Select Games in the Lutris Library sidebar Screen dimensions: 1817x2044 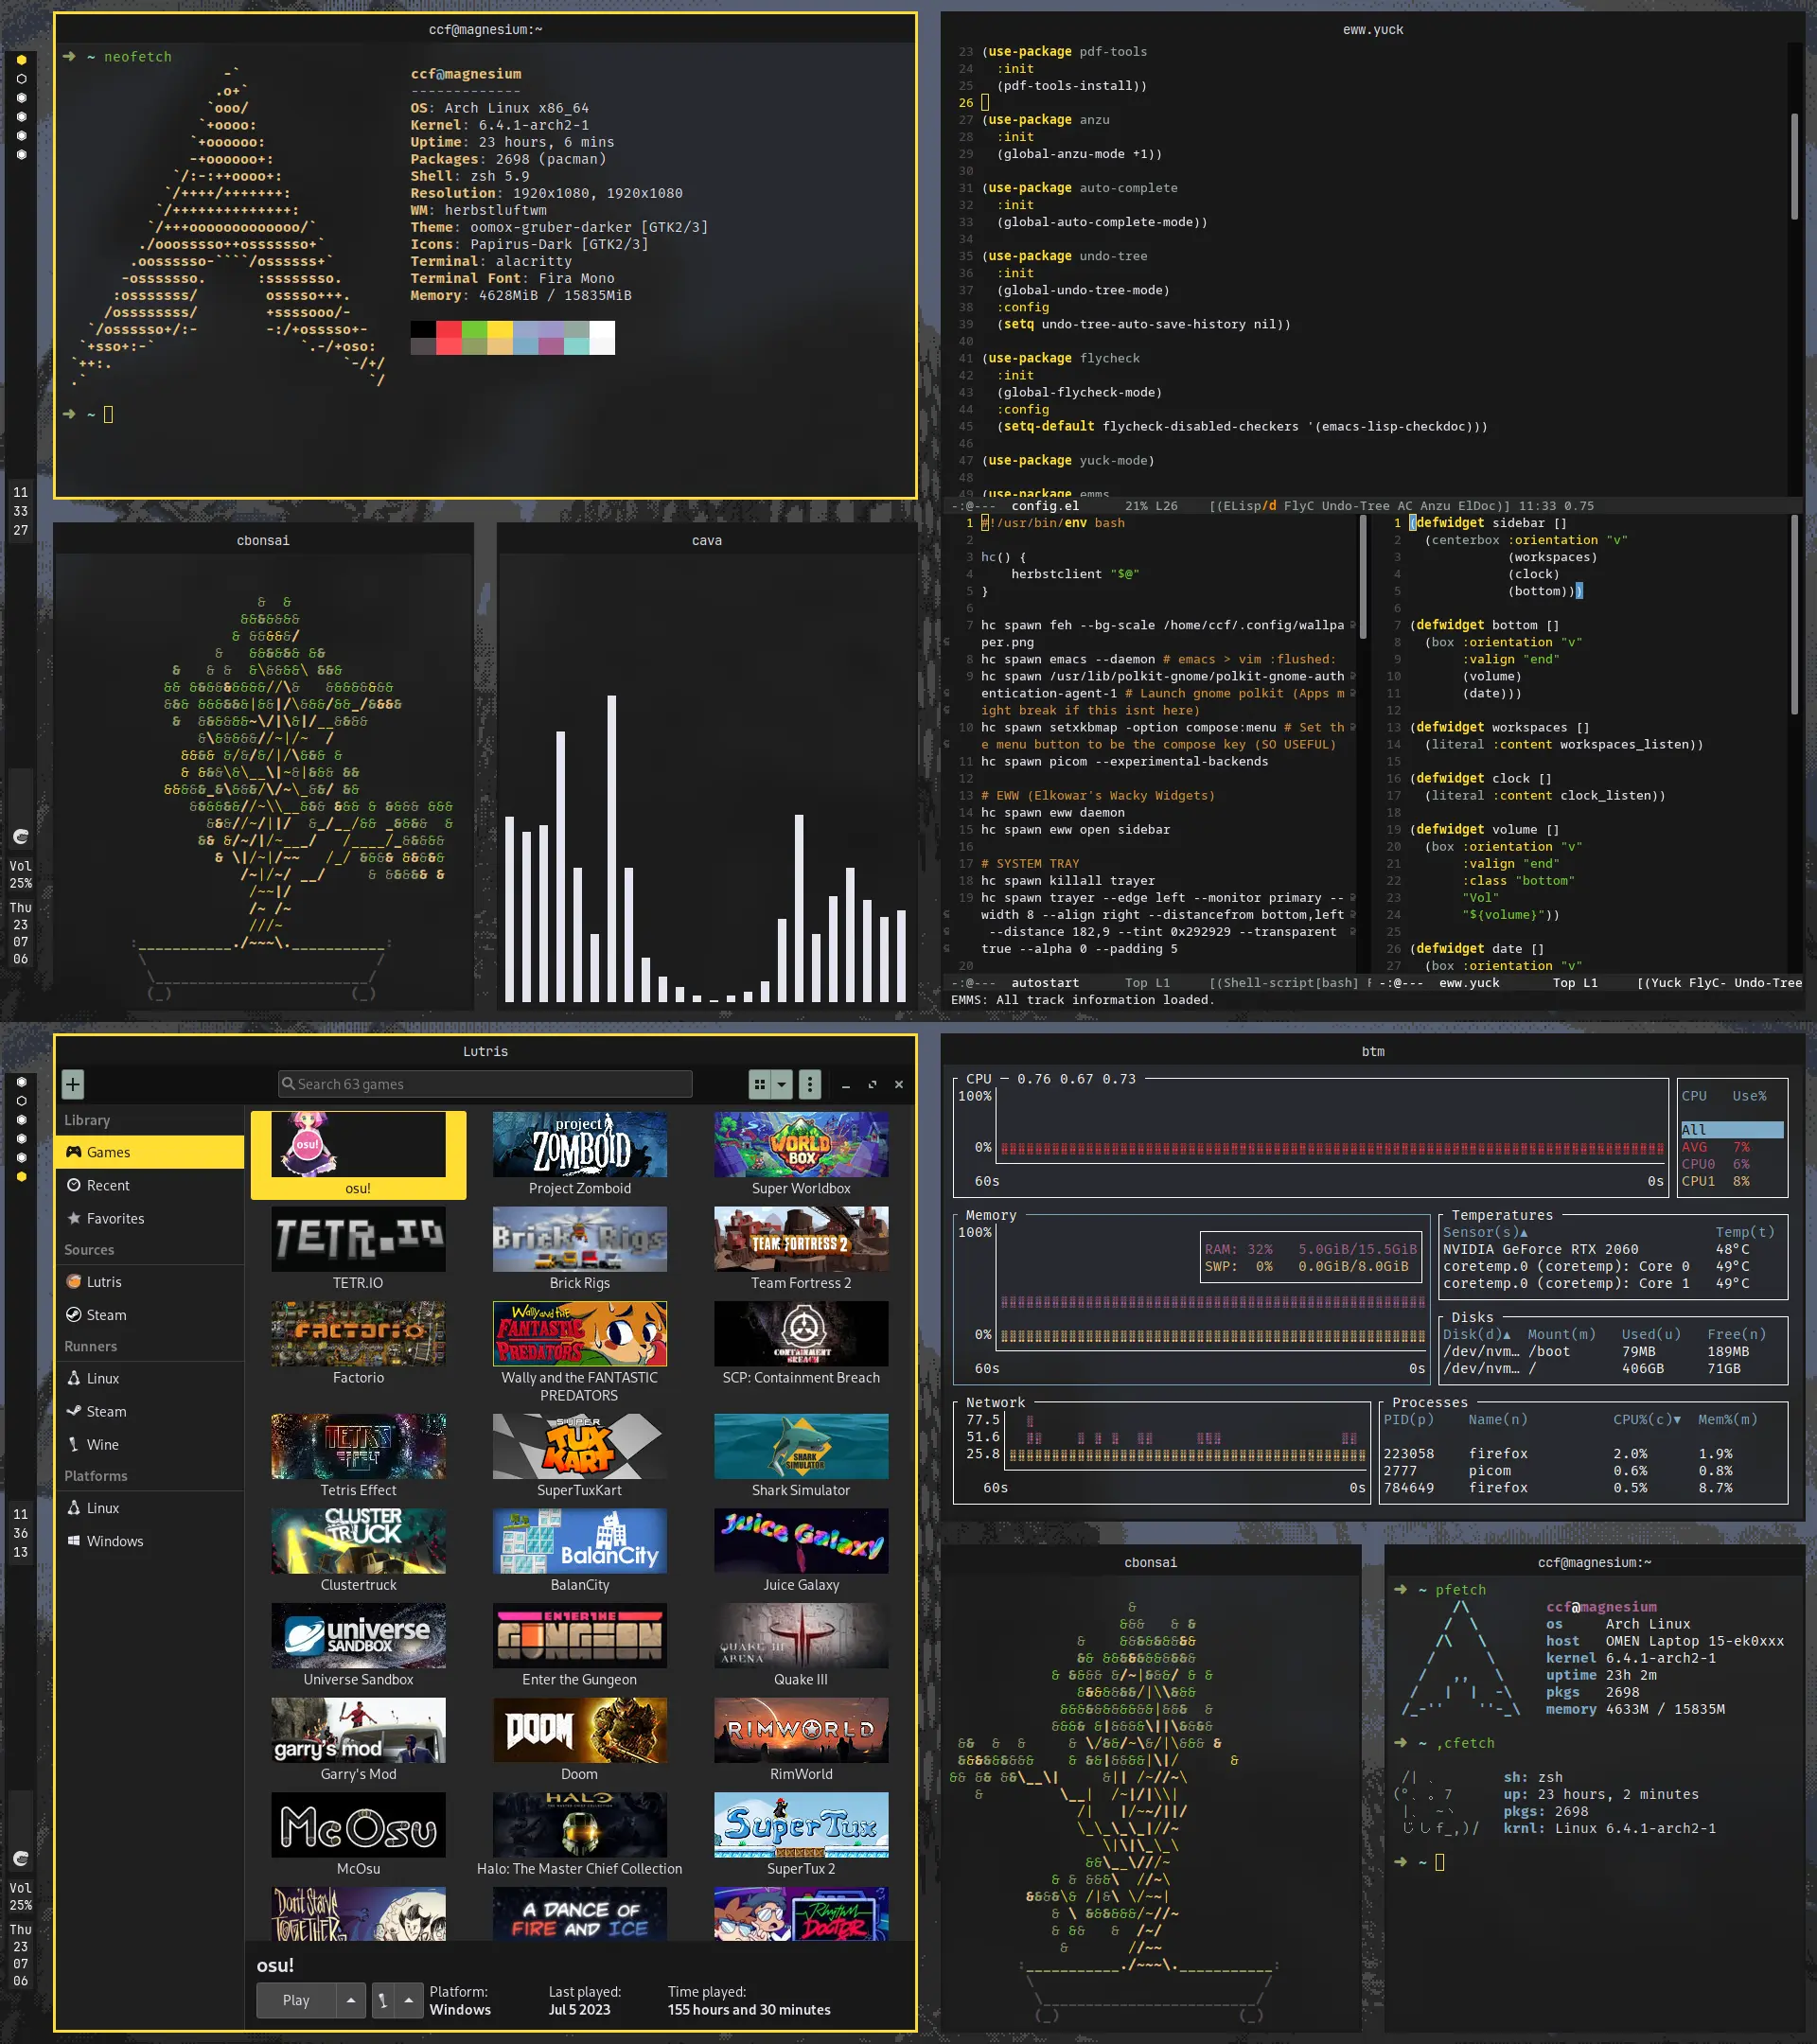(150, 1152)
